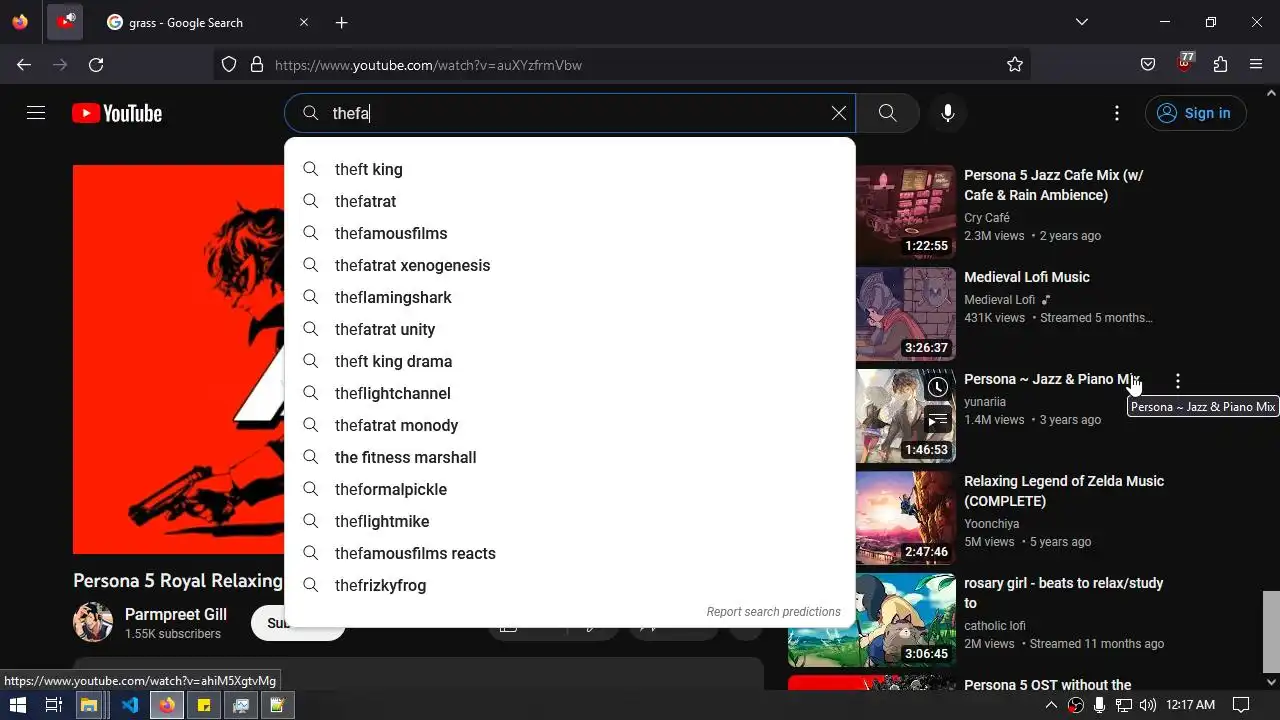
Task: Select 'thefamousfilms reacts' suggestion
Action: (570, 553)
